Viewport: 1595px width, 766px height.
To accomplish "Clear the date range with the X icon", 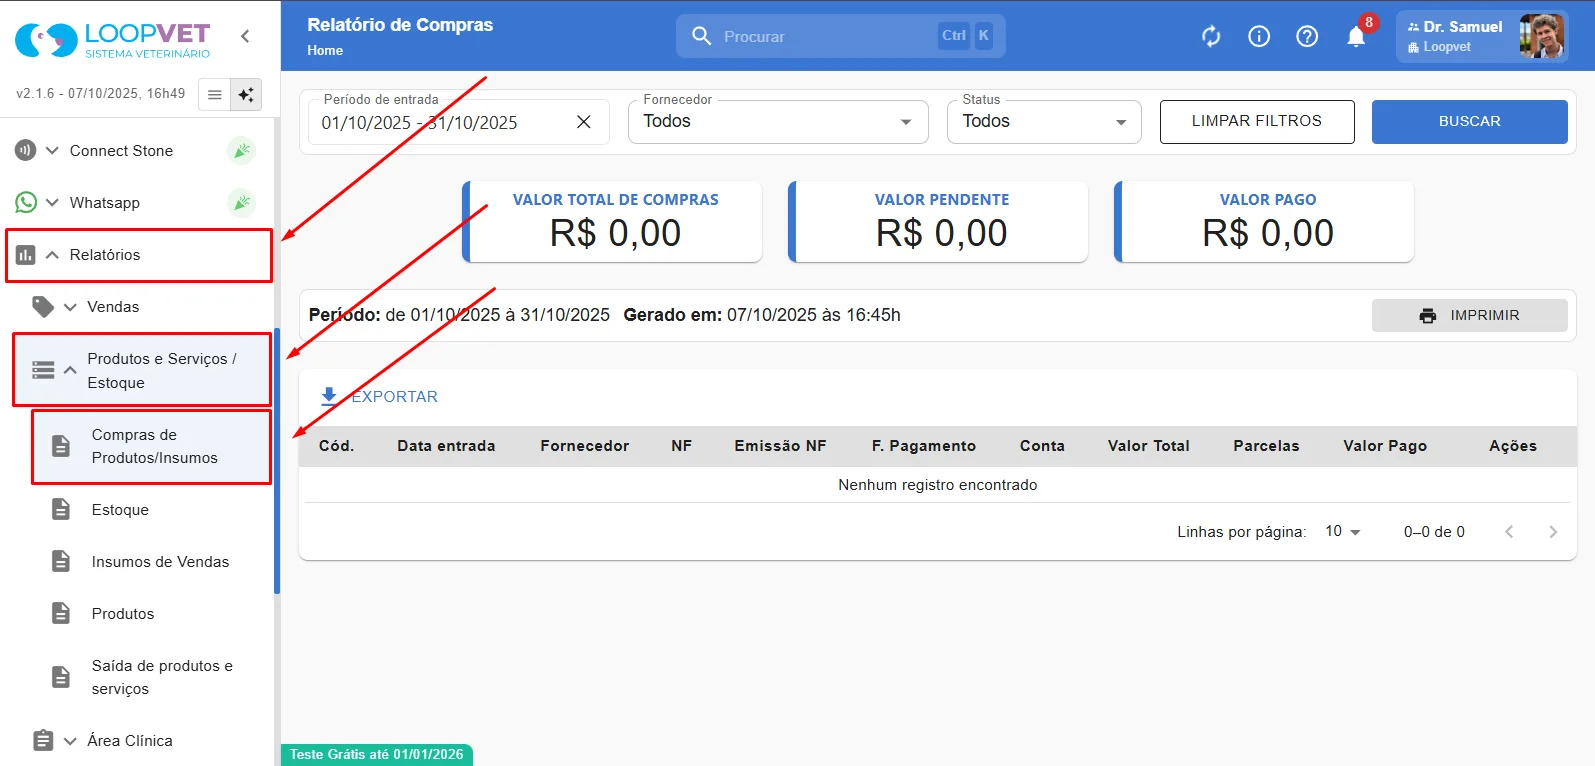I will (584, 122).
